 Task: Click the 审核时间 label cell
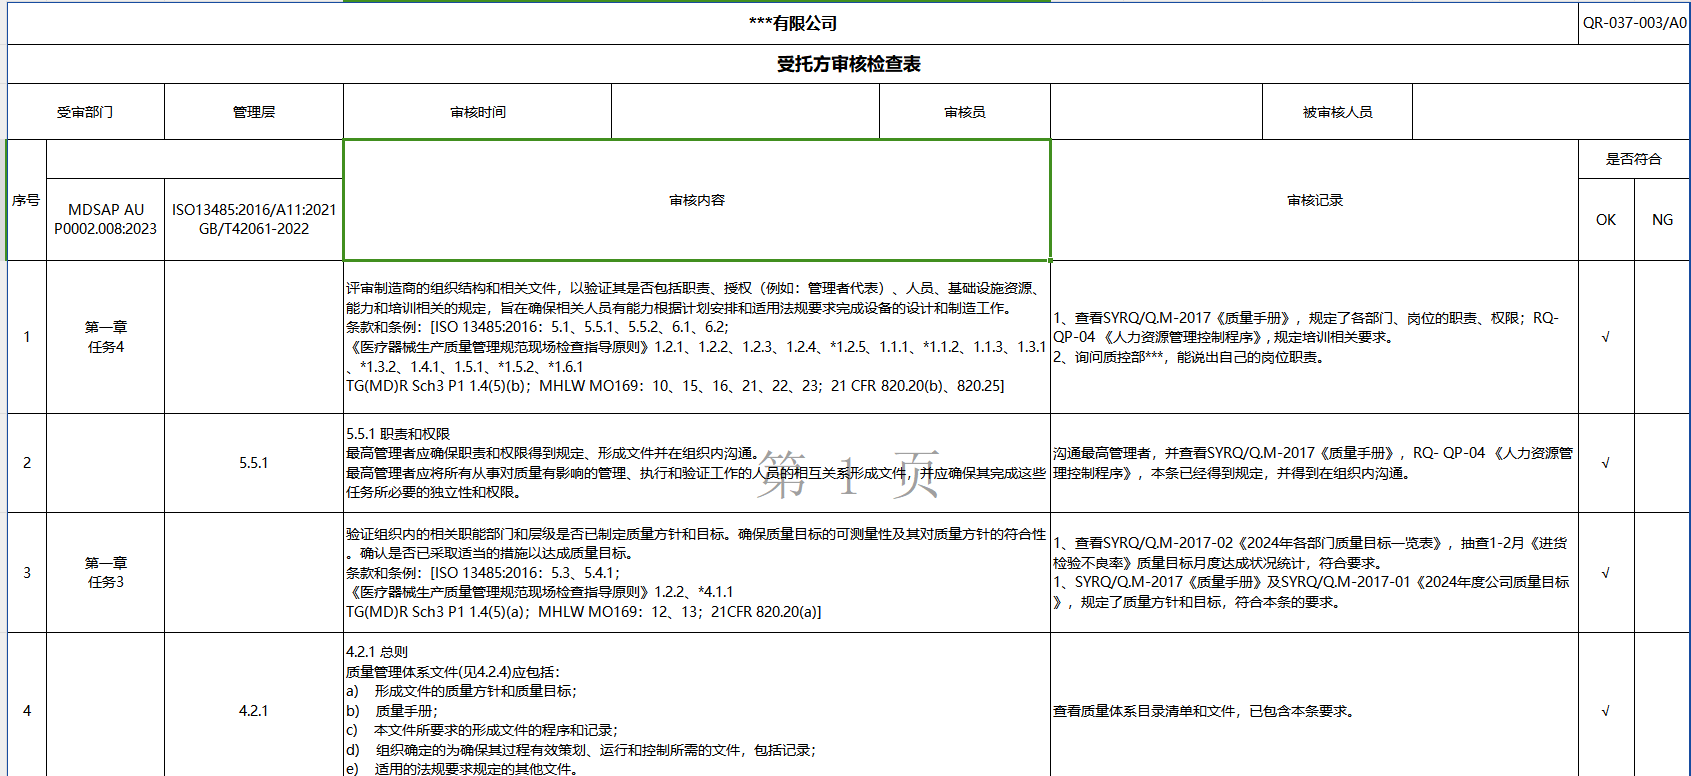[478, 112]
